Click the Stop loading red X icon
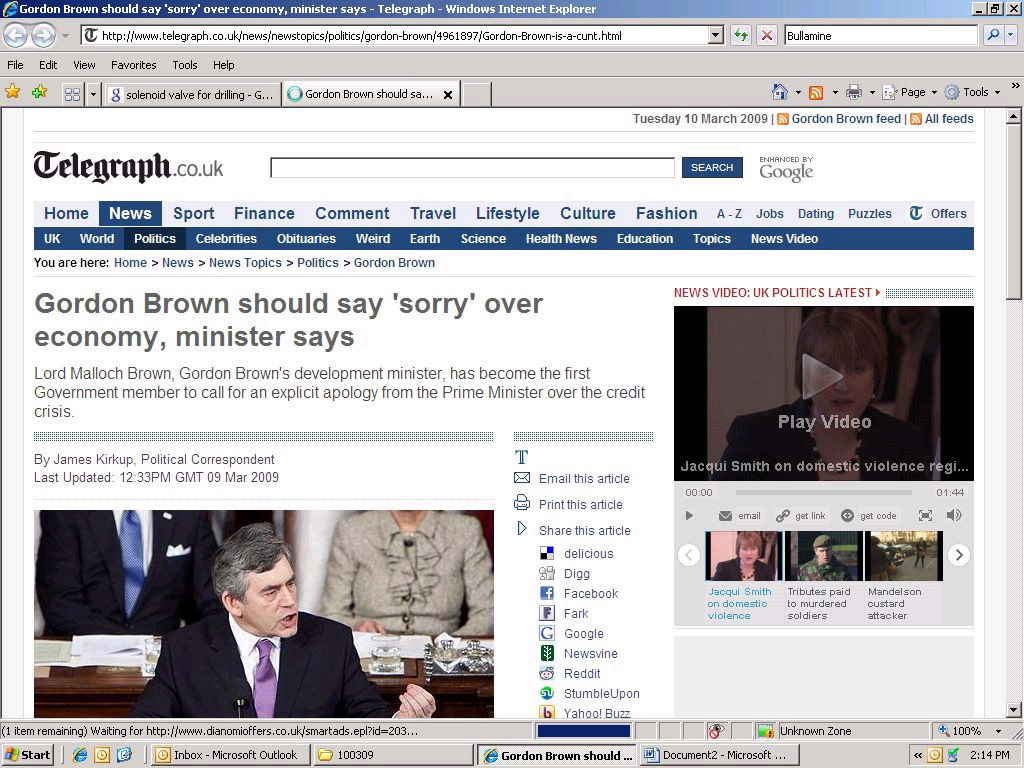This screenshot has height=768, width=1024. click(767, 35)
